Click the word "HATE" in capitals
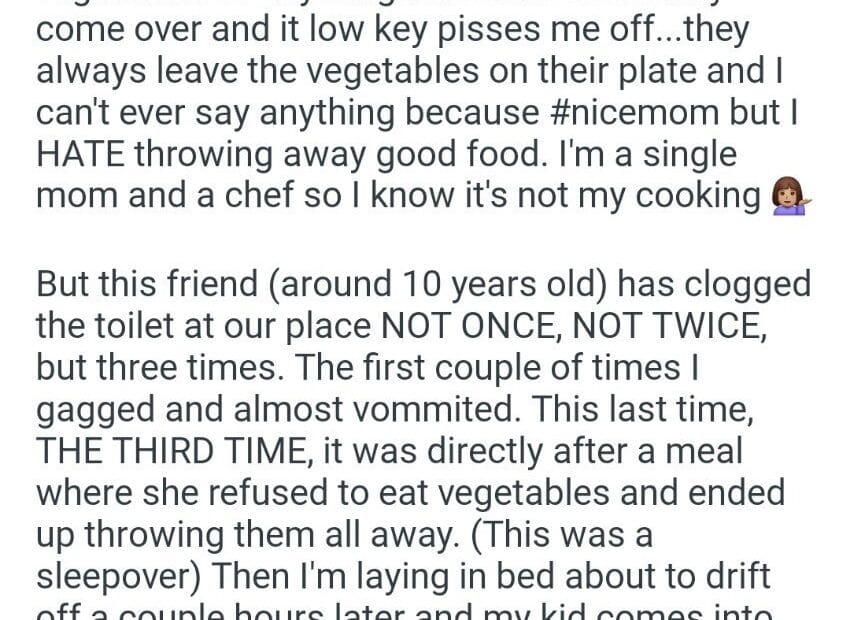Screen dimensions: 850x620 pyautogui.click(x=78, y=155)
